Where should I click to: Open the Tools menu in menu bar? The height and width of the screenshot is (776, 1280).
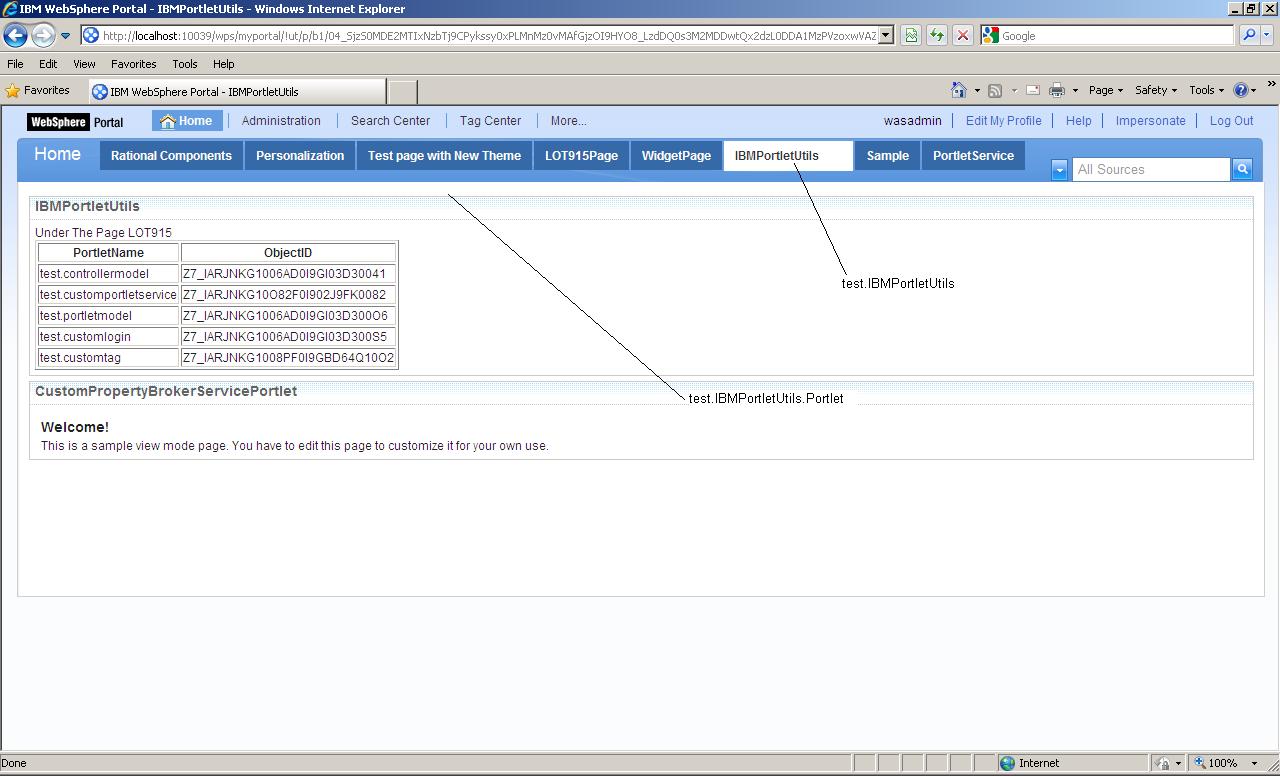coord(185,64)
